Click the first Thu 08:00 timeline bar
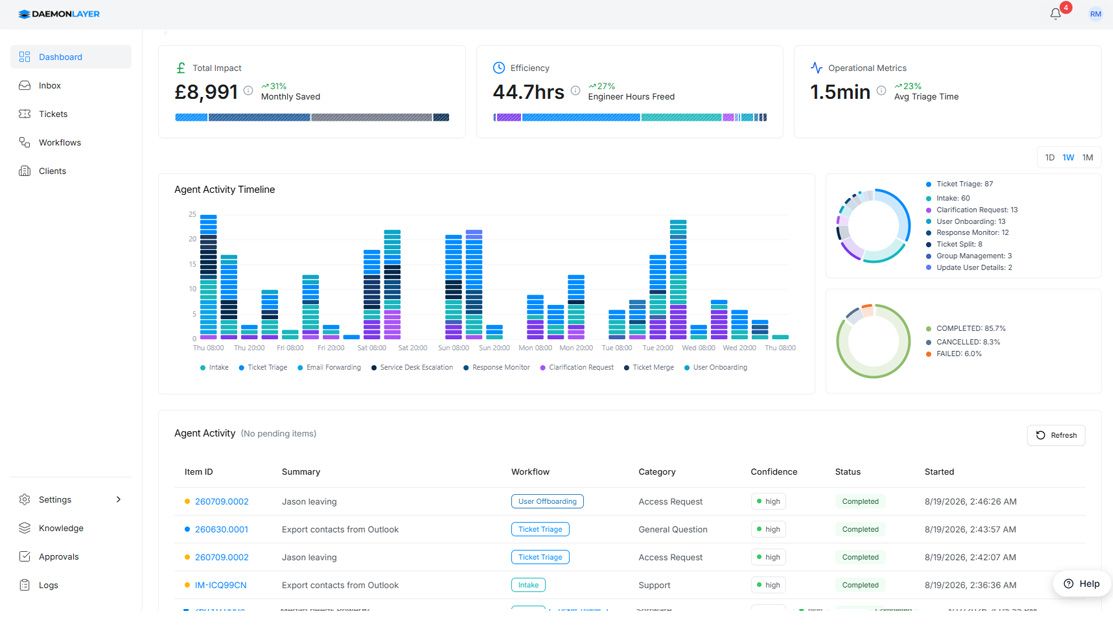Viewport: 1113px width, 635px height. pyautogui.click(x=208, y=277)
